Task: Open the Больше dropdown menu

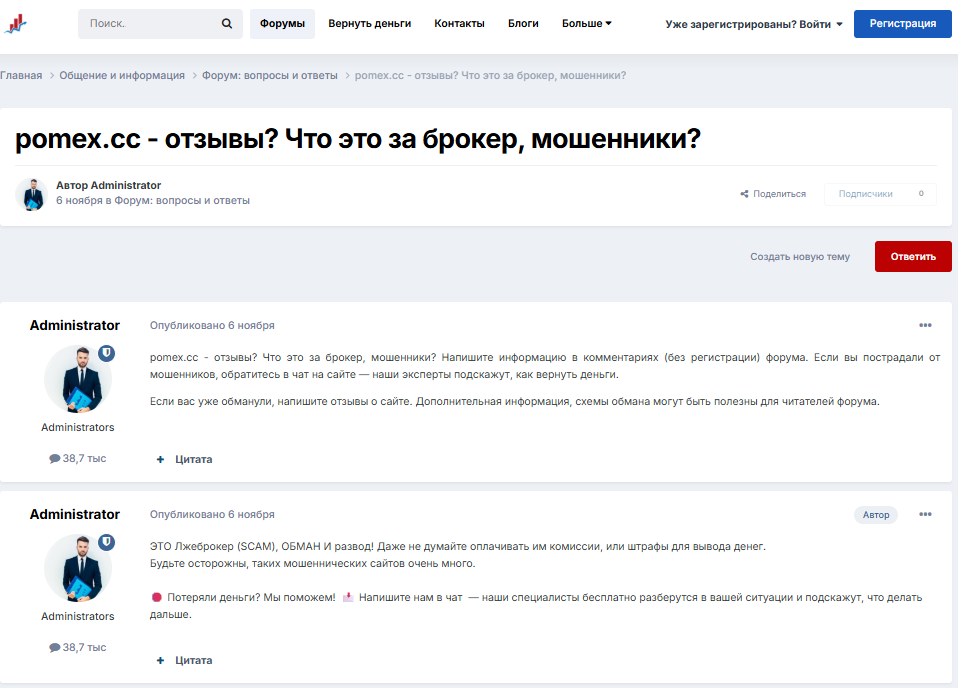Action: point(588,22)
